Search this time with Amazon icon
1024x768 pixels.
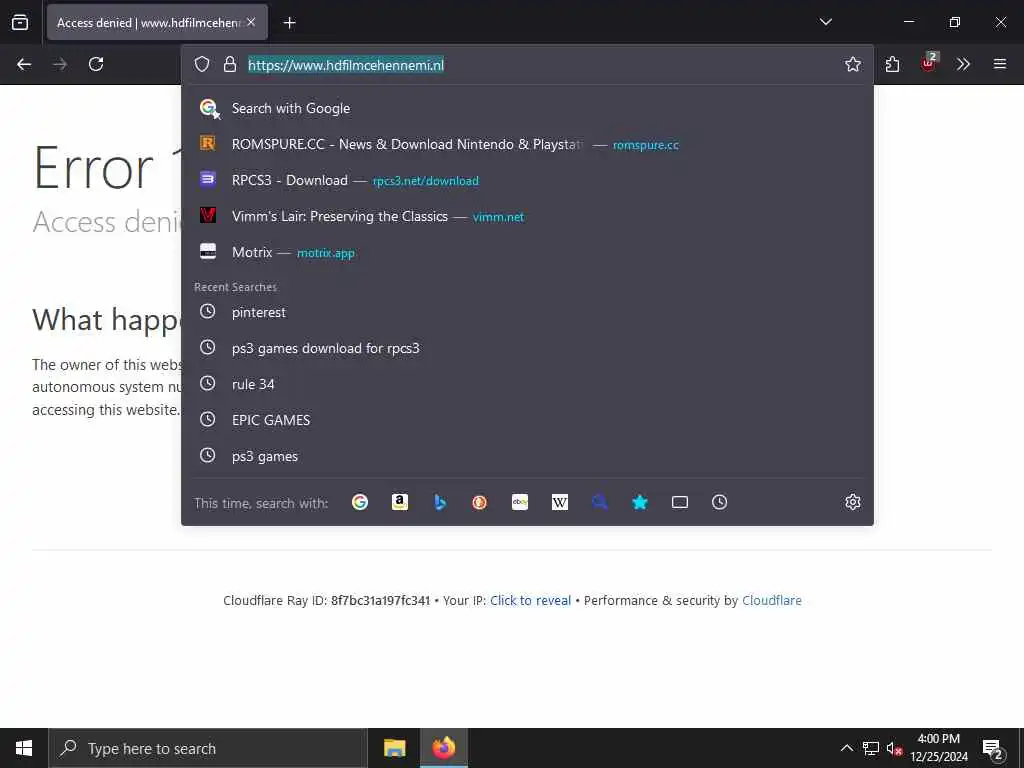click(400, 502)
